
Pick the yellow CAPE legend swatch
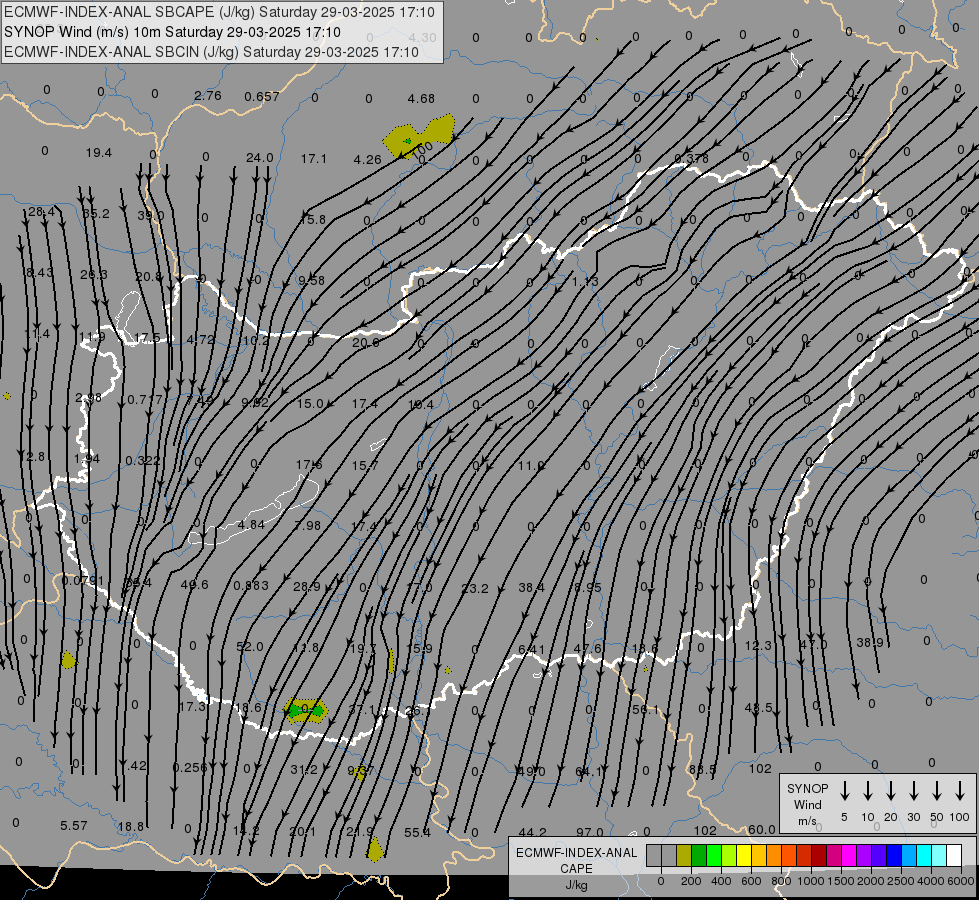[744, 855]
